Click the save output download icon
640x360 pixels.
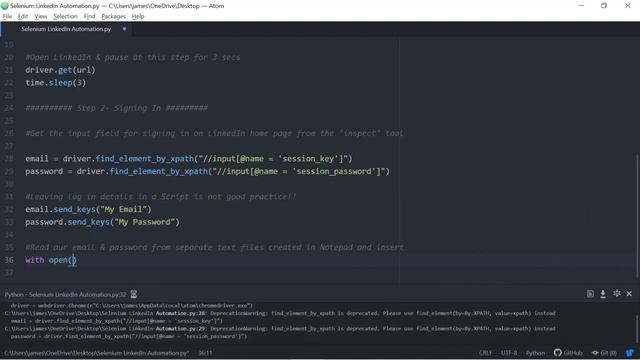click(603, 294)
